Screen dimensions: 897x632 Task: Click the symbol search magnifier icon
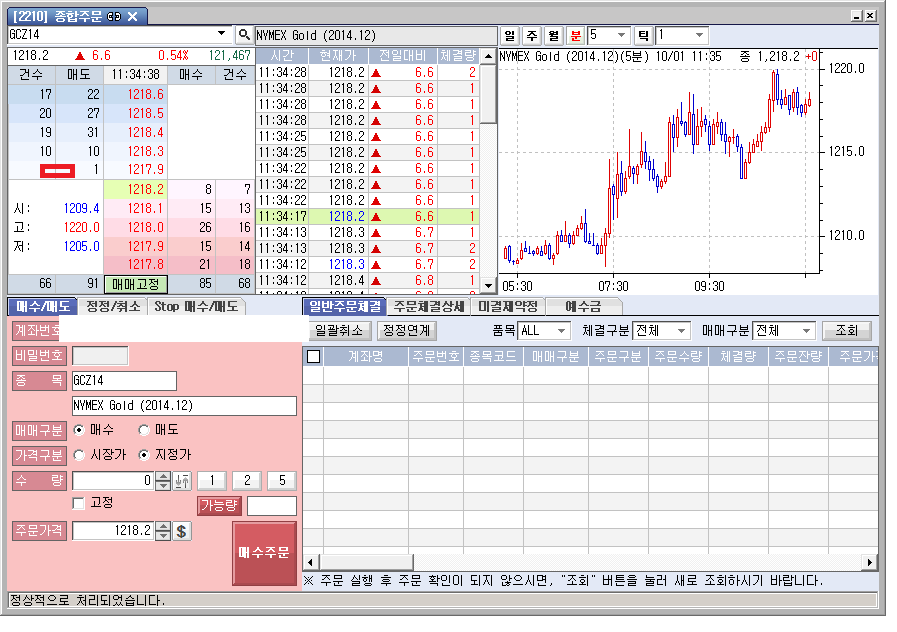tap(243, 35)
